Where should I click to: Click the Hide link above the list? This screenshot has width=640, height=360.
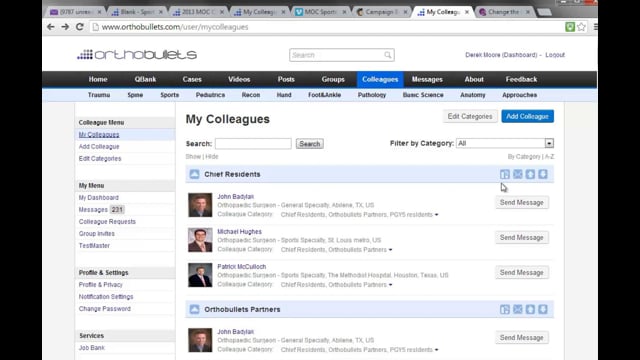pos(212,157)
